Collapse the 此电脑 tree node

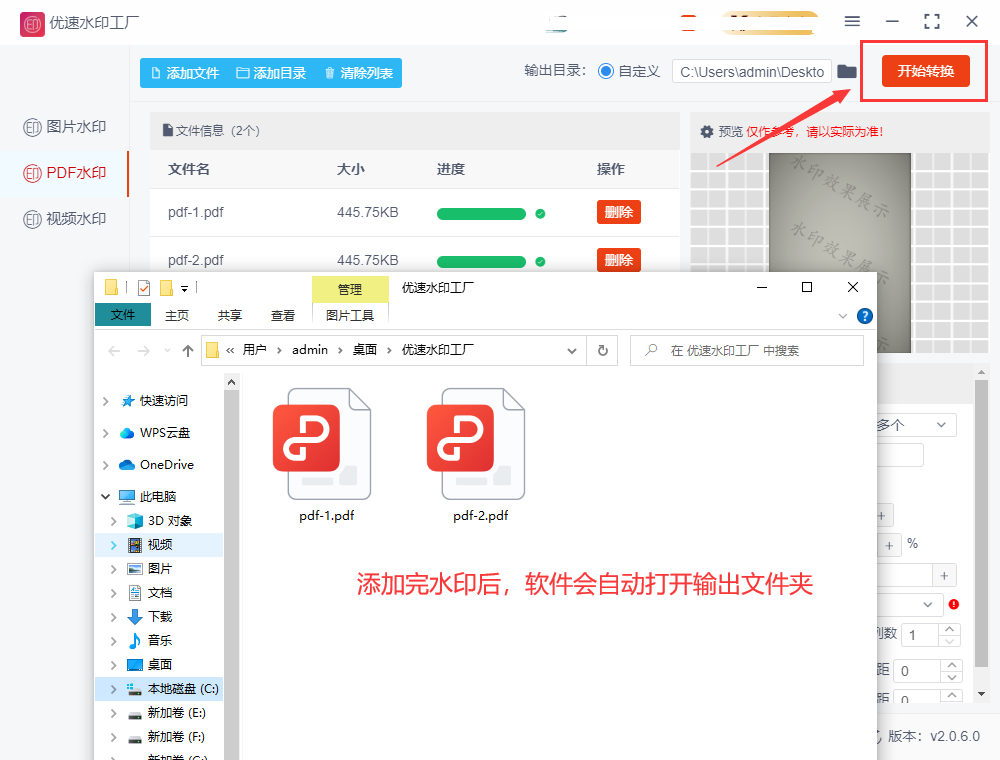click(x=105, y=497)
